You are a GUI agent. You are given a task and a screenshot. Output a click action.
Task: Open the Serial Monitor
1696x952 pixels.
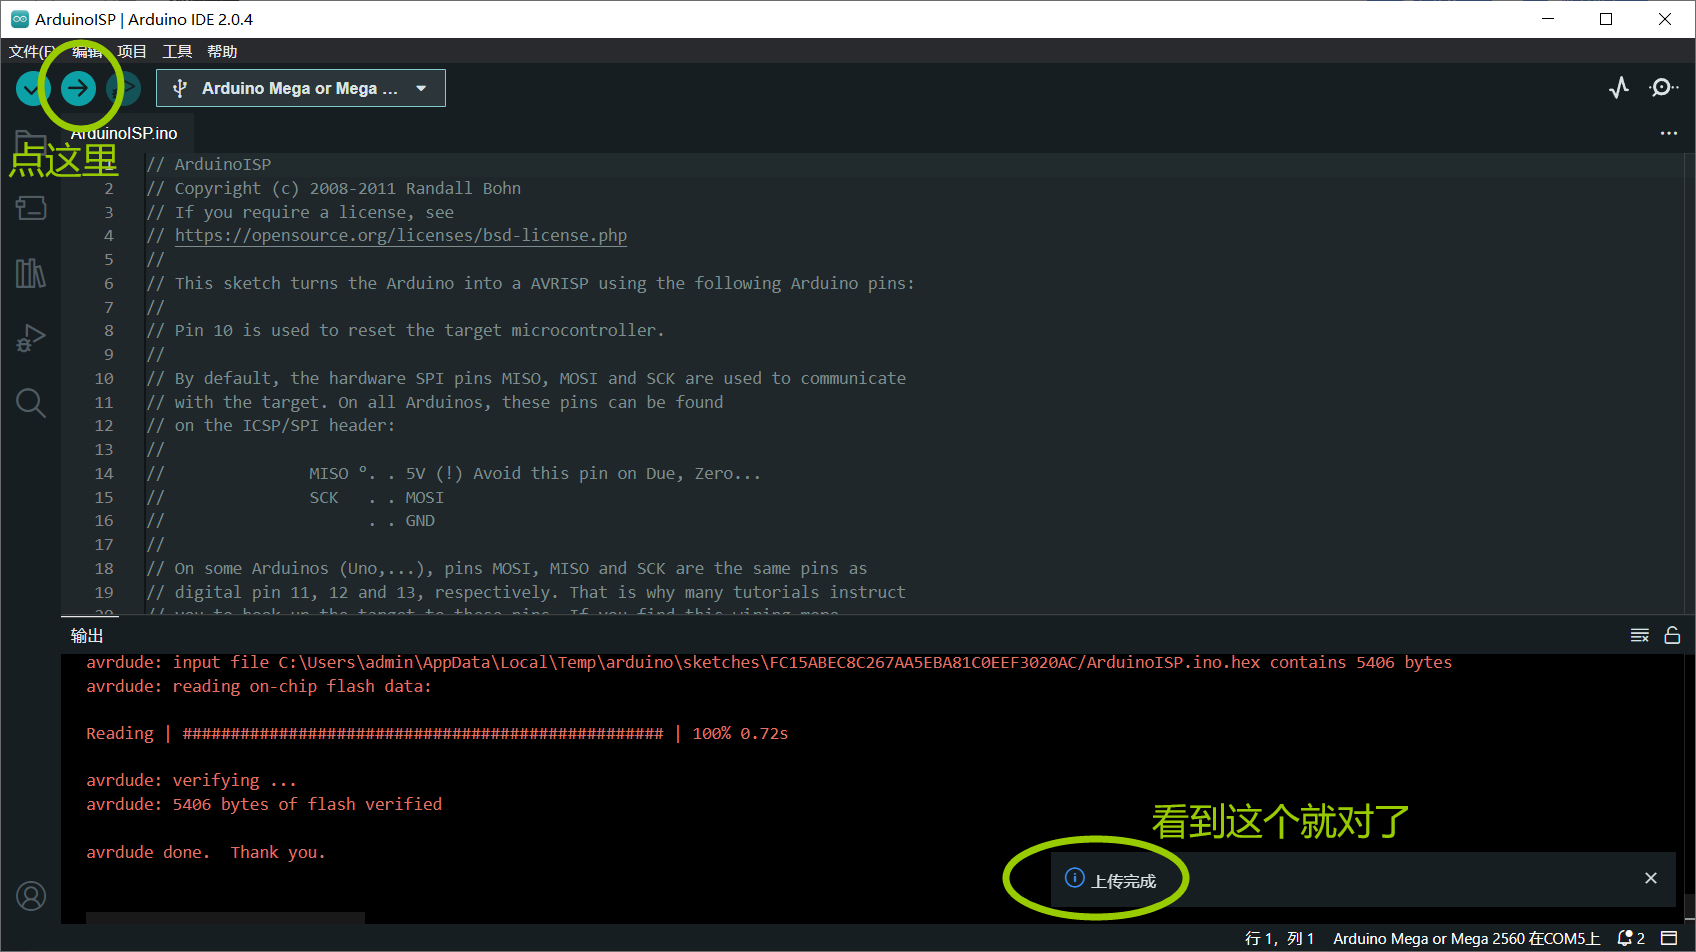pos(1663,88)
